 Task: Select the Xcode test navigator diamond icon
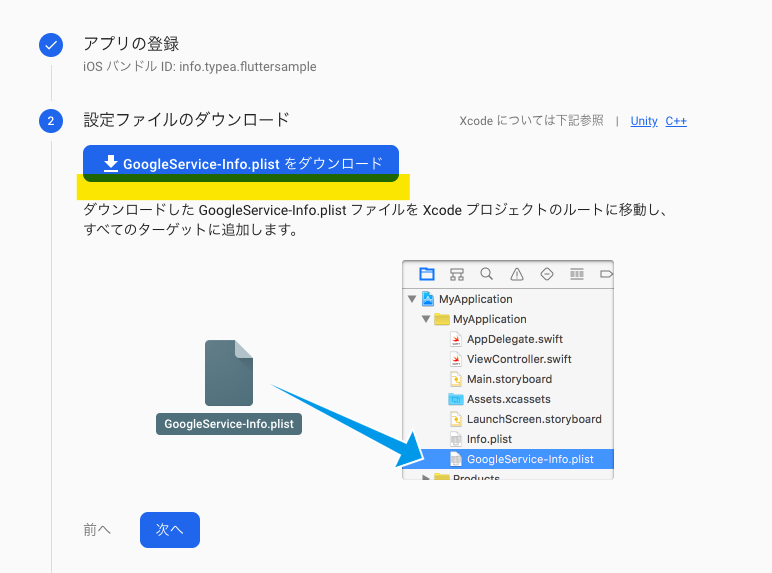coord(547,274)
